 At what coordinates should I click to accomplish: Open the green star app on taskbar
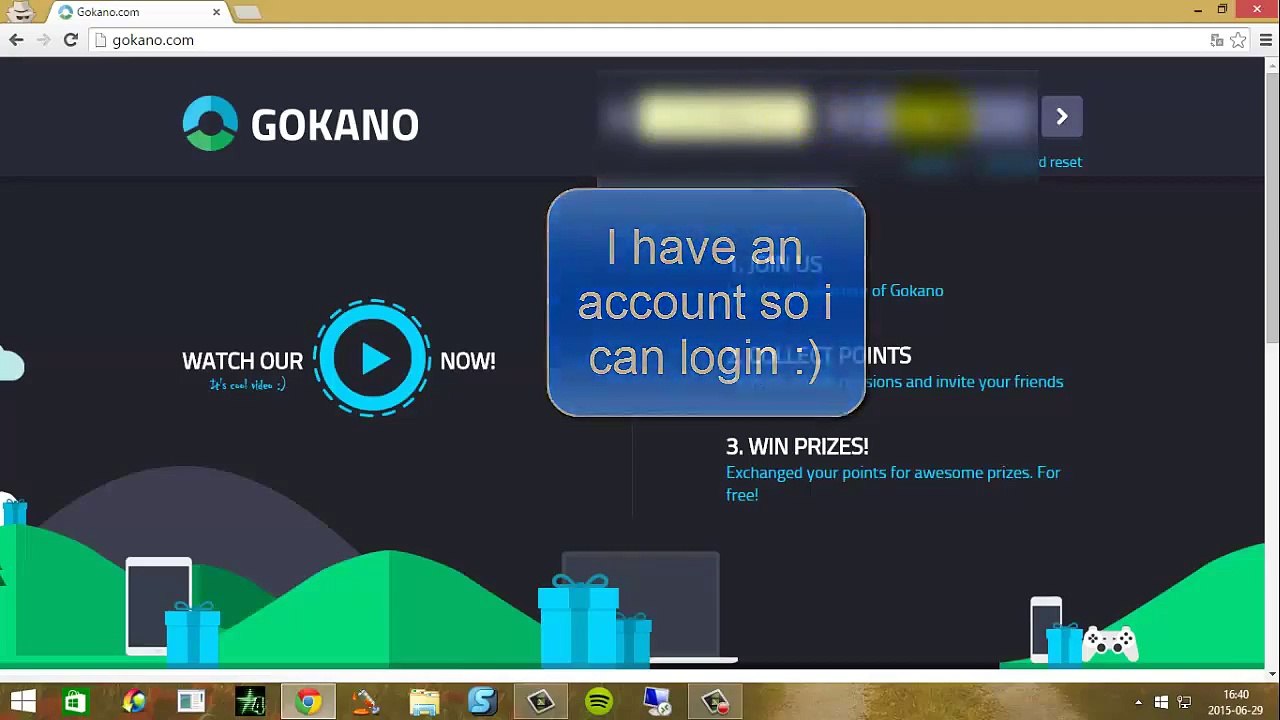pos(250,702)
